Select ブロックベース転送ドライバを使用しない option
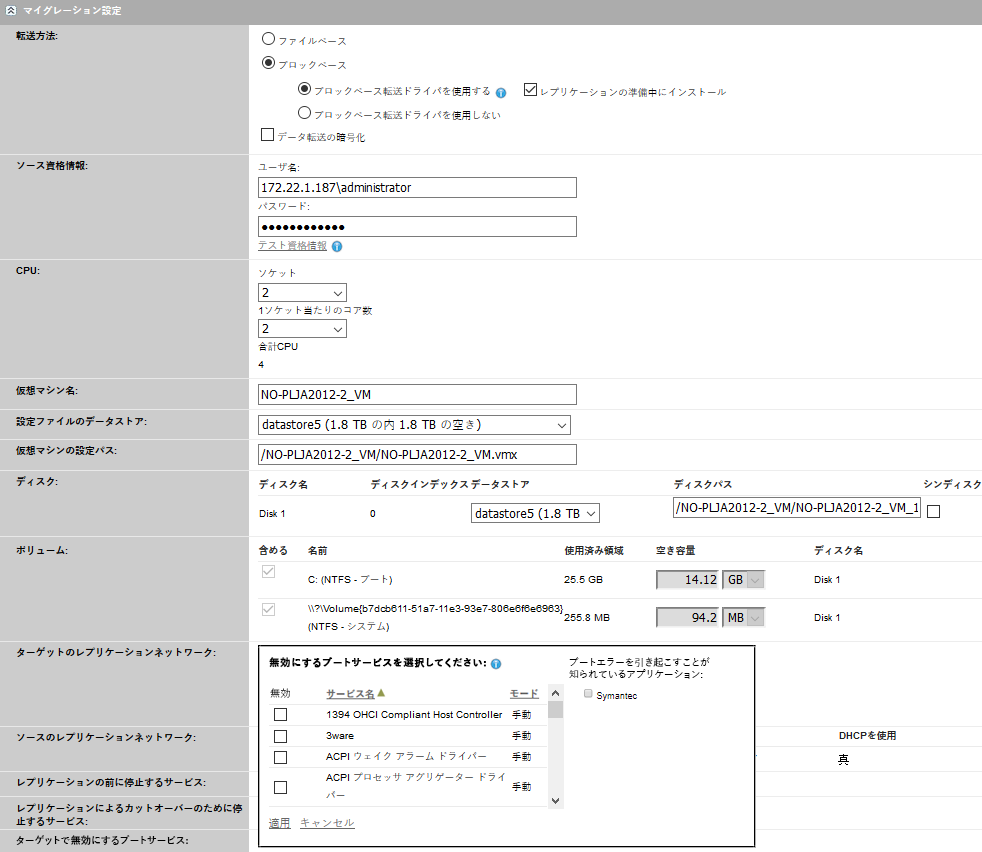 point(305,114)
